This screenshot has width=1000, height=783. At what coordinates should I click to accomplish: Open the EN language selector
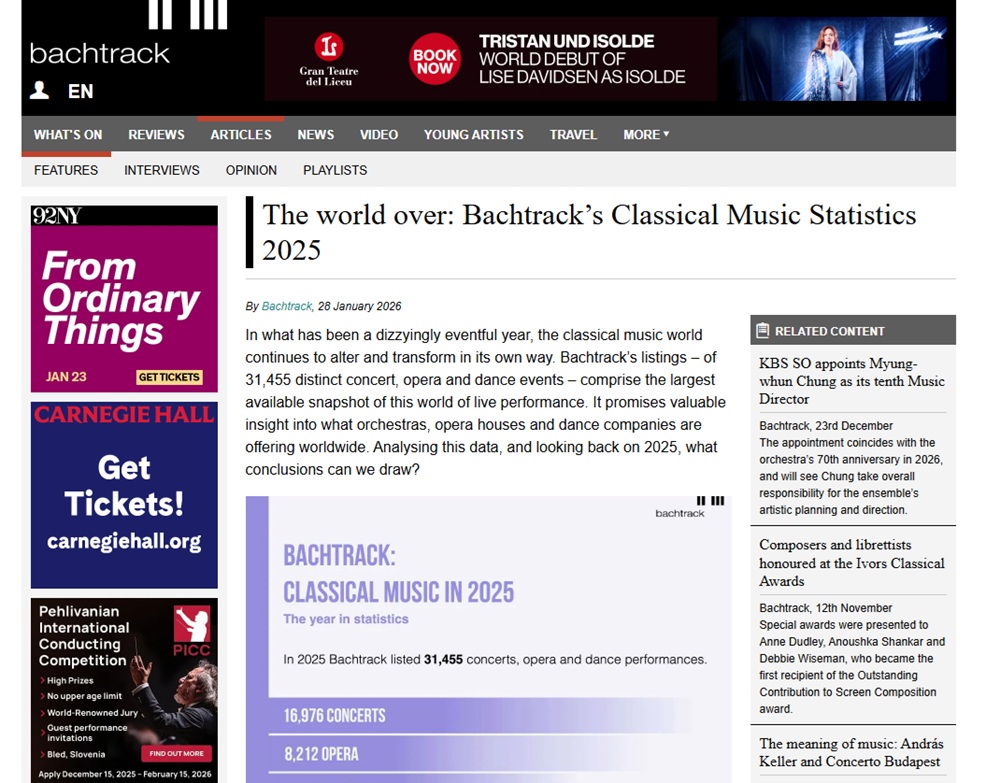click(80, 91)
